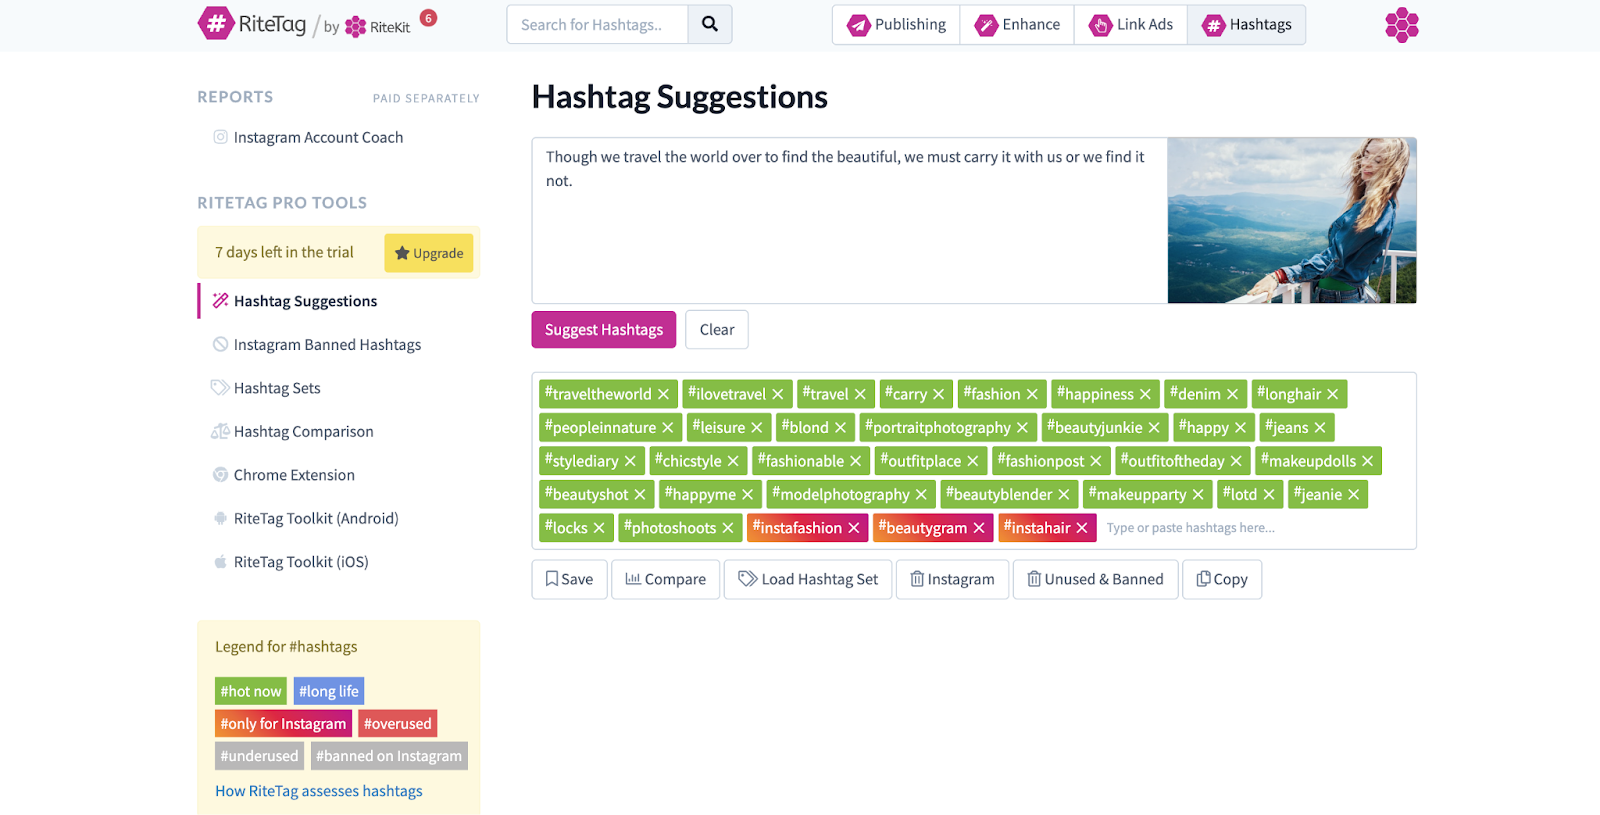The width and height of the screenshot is (1600, 815).
Task: Click the RiteTag hashtag logo
Action: click(216, 24)
